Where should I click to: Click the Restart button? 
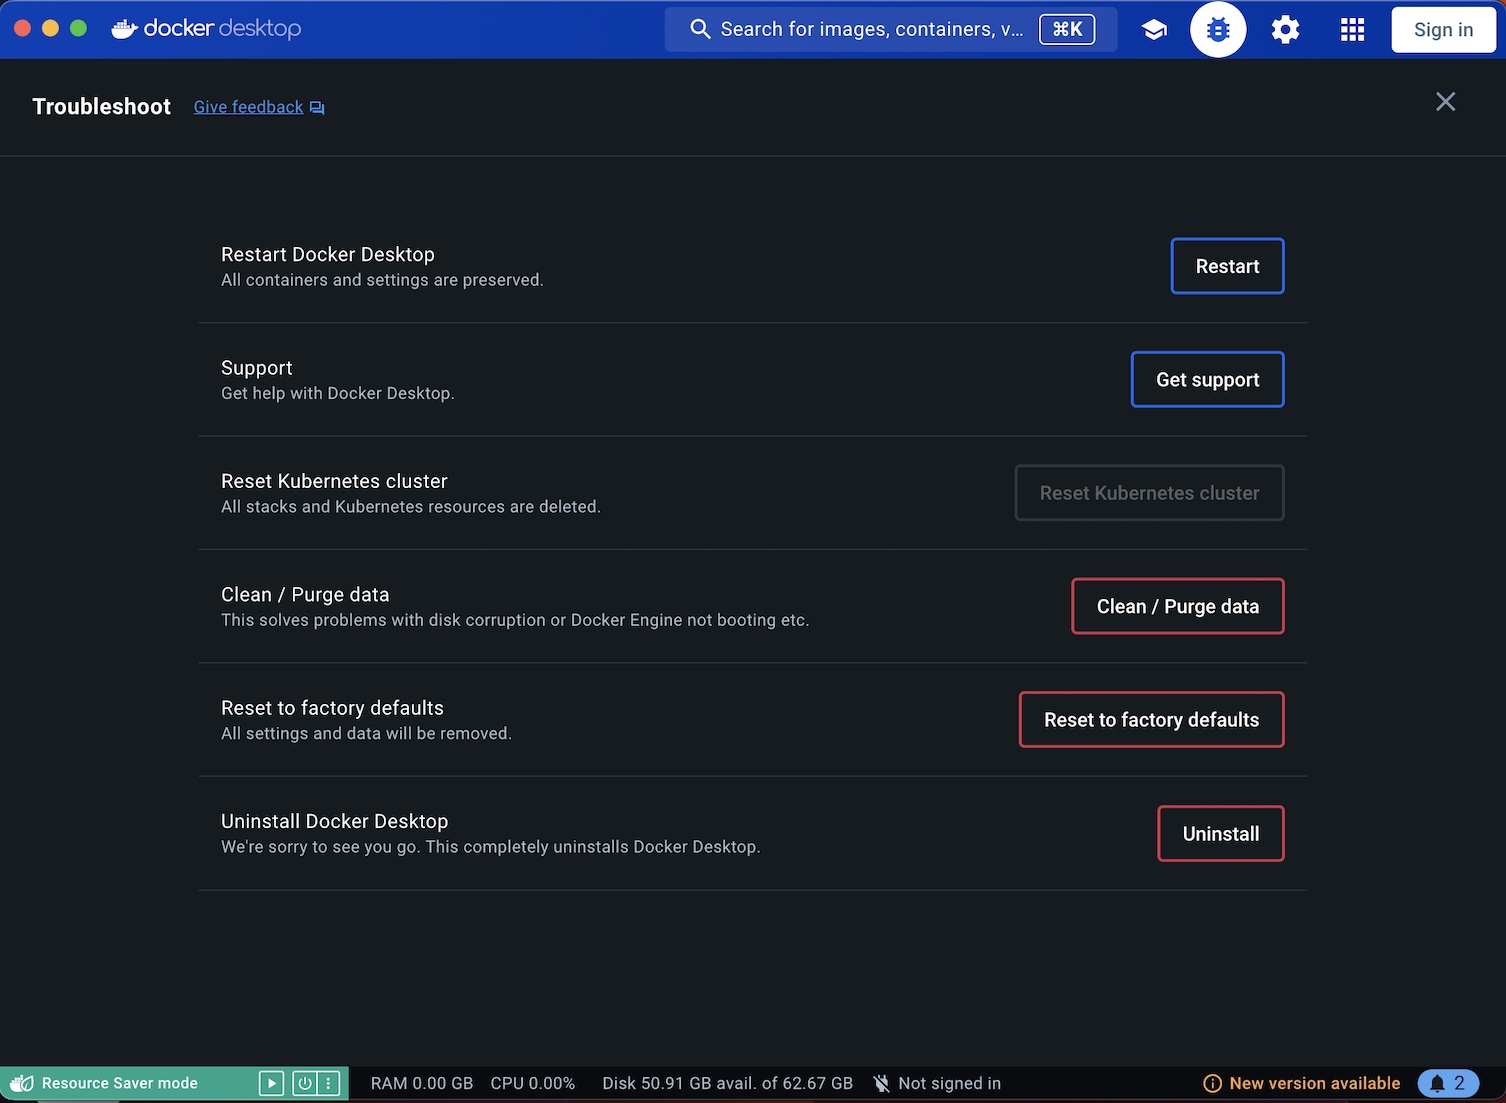point(1227,266)
